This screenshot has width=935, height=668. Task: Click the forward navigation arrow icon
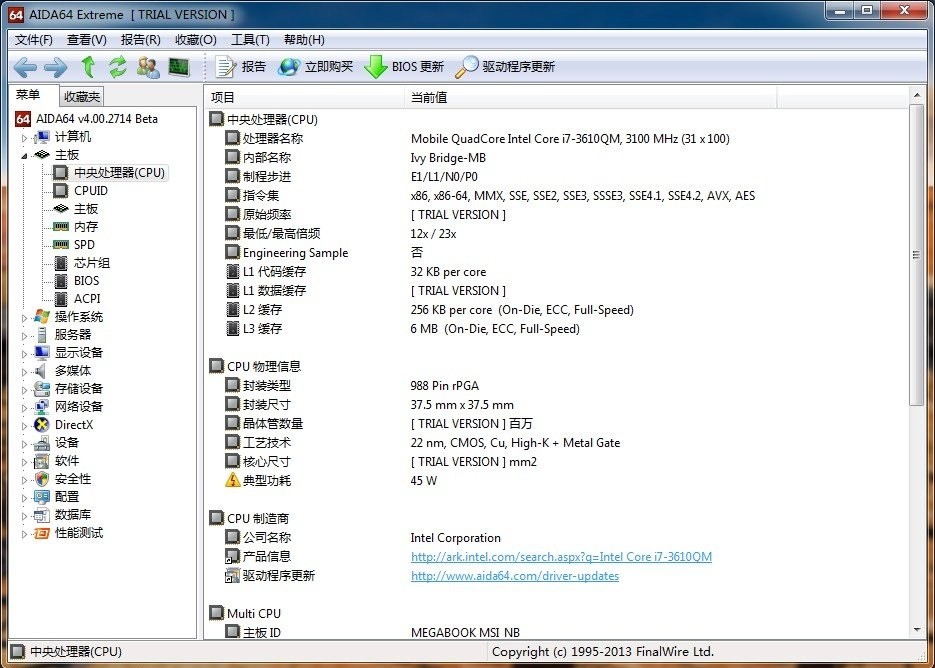[x=55, y=67]
